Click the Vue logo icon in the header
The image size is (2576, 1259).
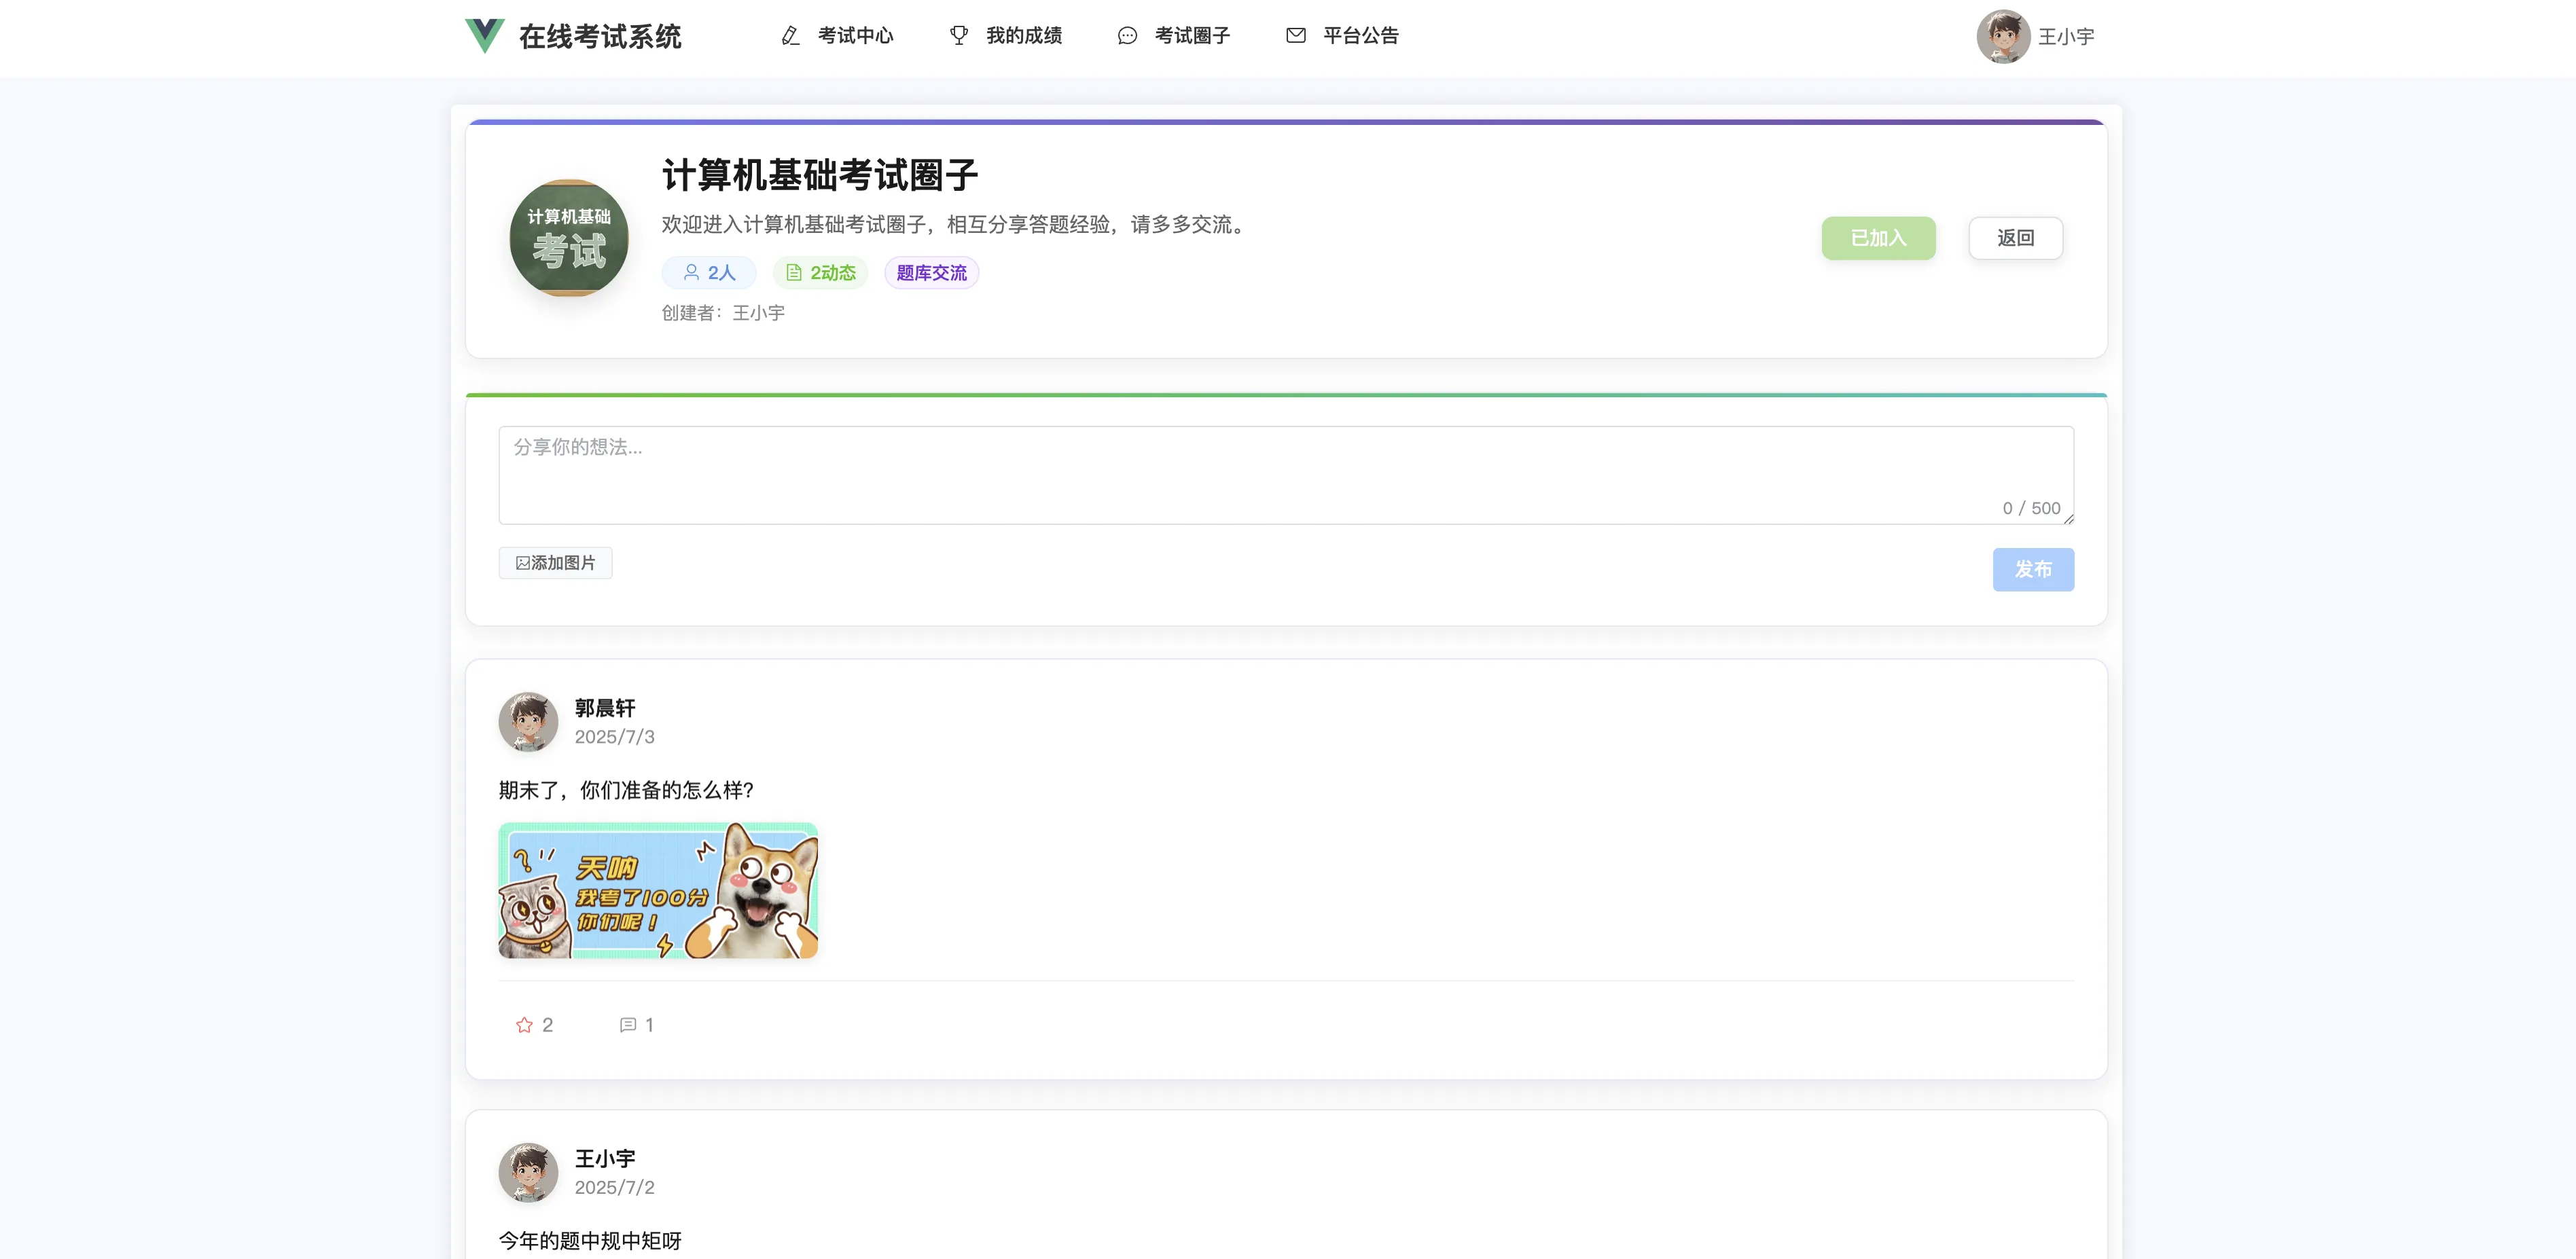click(x=484, y=35)
